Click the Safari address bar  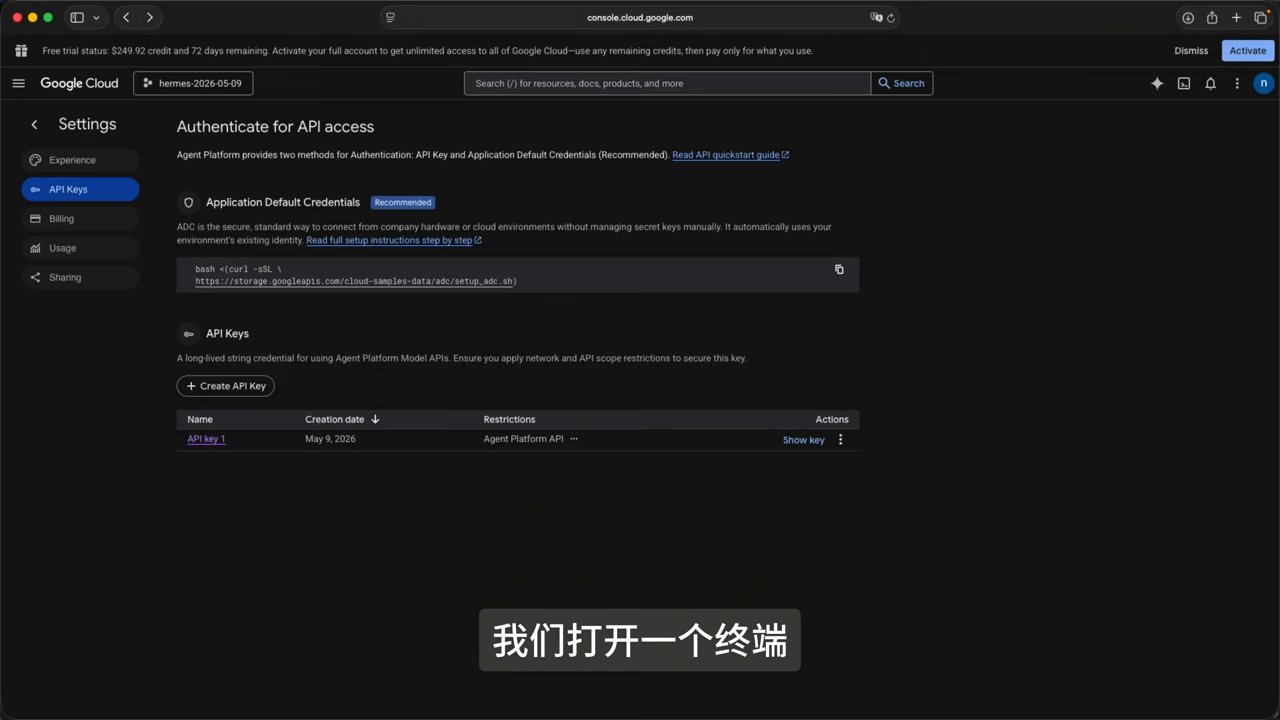(640, 17)
